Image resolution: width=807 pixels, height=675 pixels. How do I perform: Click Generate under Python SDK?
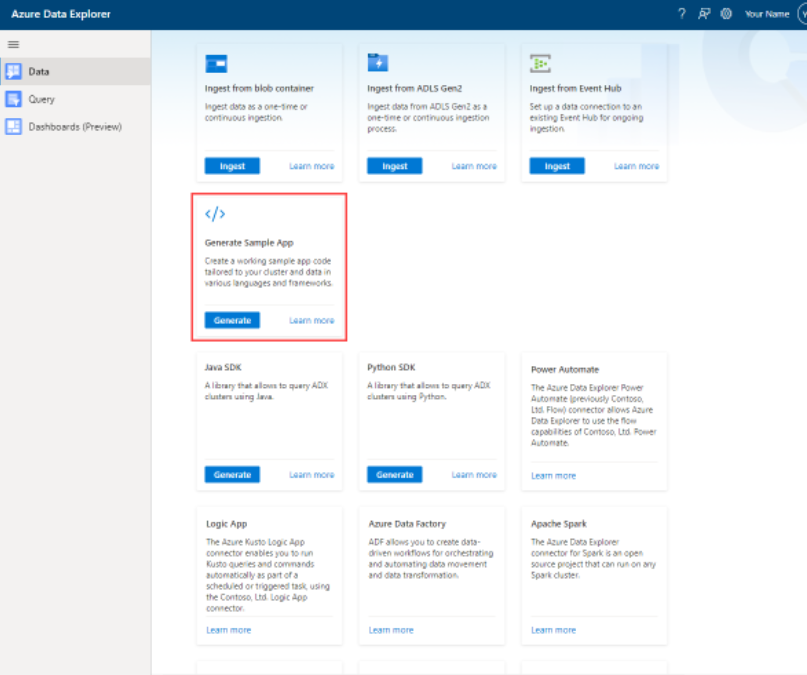tap(395, 474)
